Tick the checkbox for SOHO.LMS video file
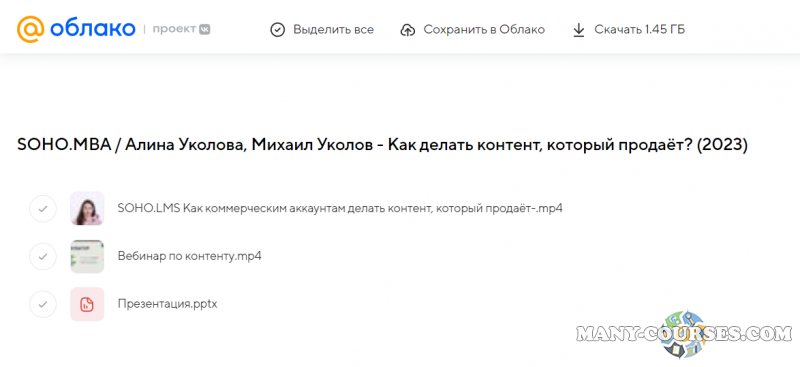The width and height of the screenshot is (800, 367). coord(43,208)
